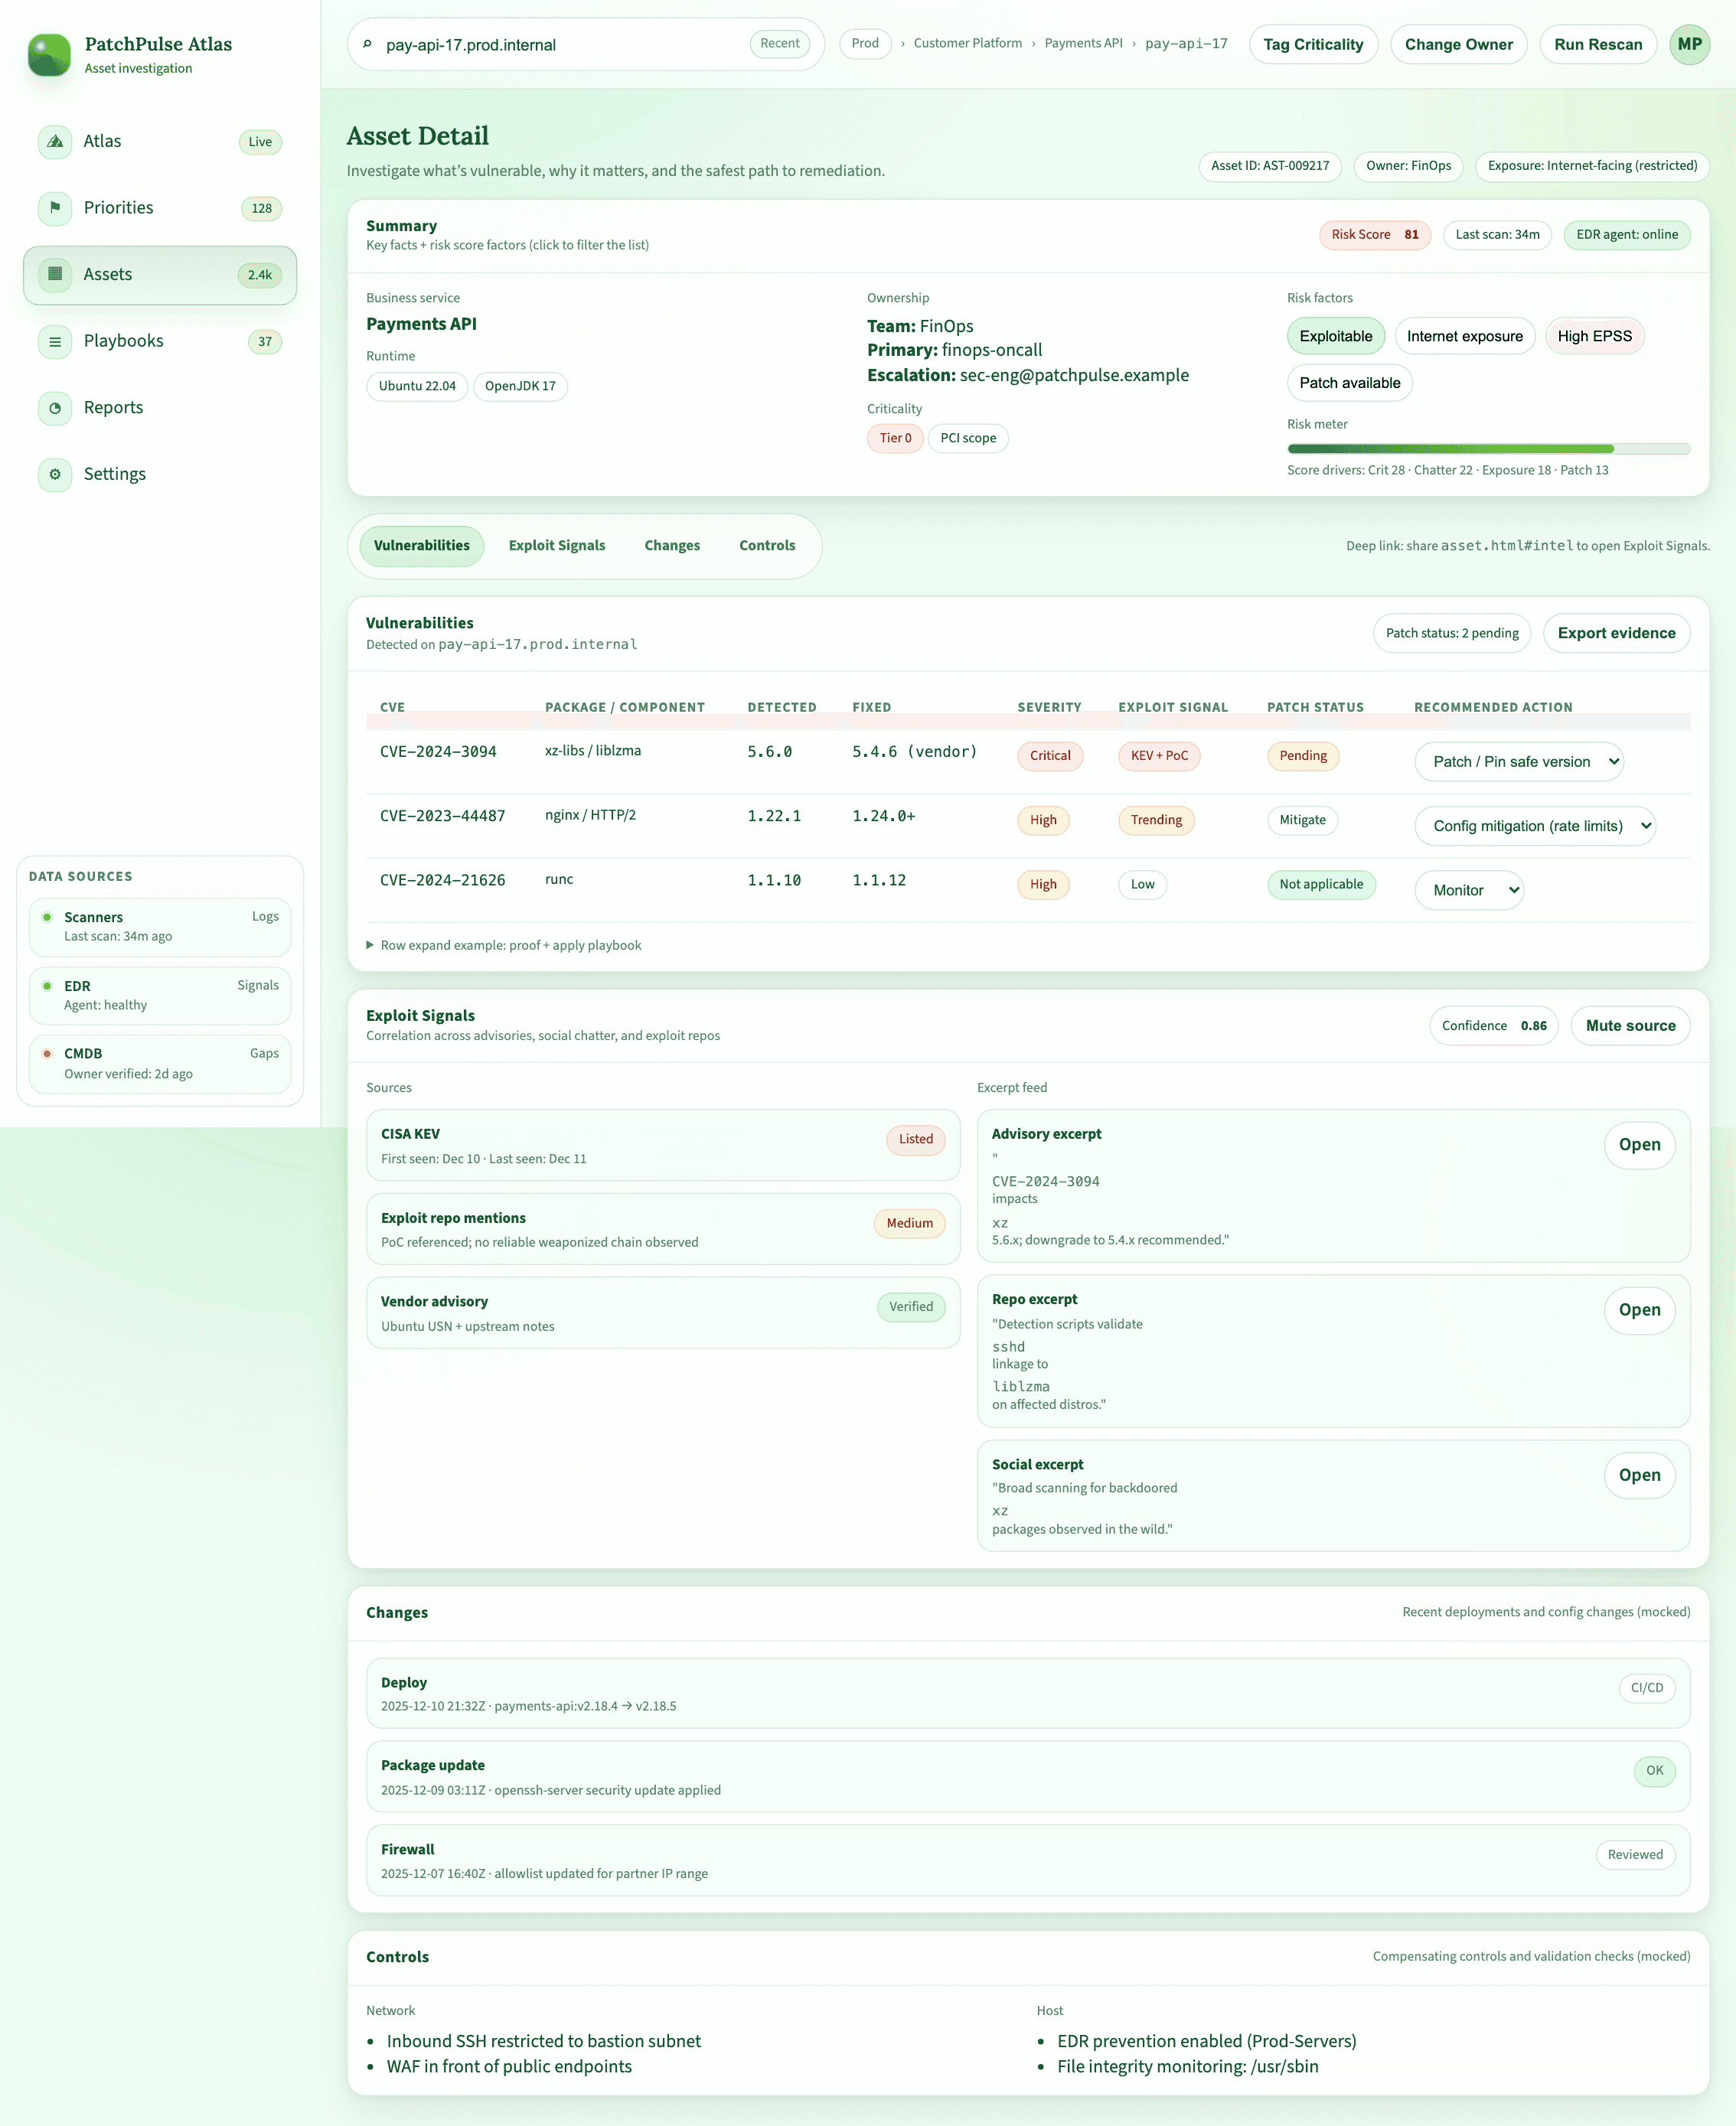
Task: Switch to the Controls tab
Action: [767, 545]
